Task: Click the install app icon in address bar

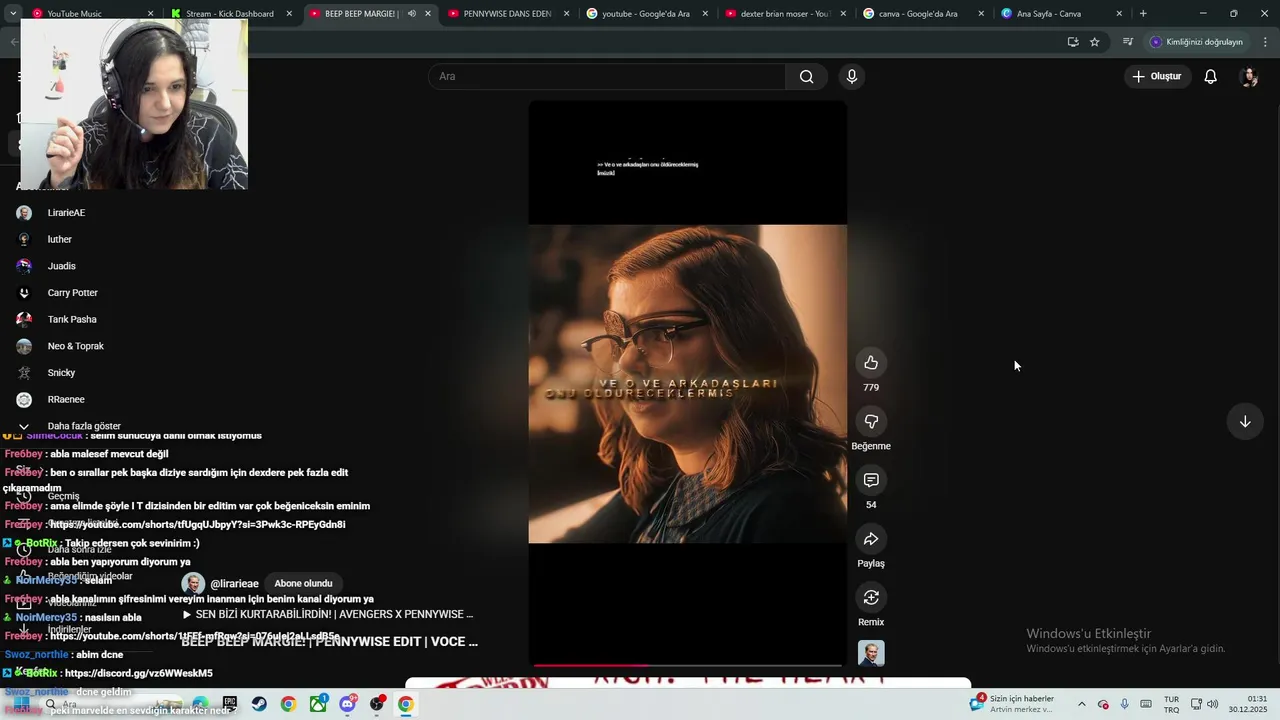Action: (1073, 42)
